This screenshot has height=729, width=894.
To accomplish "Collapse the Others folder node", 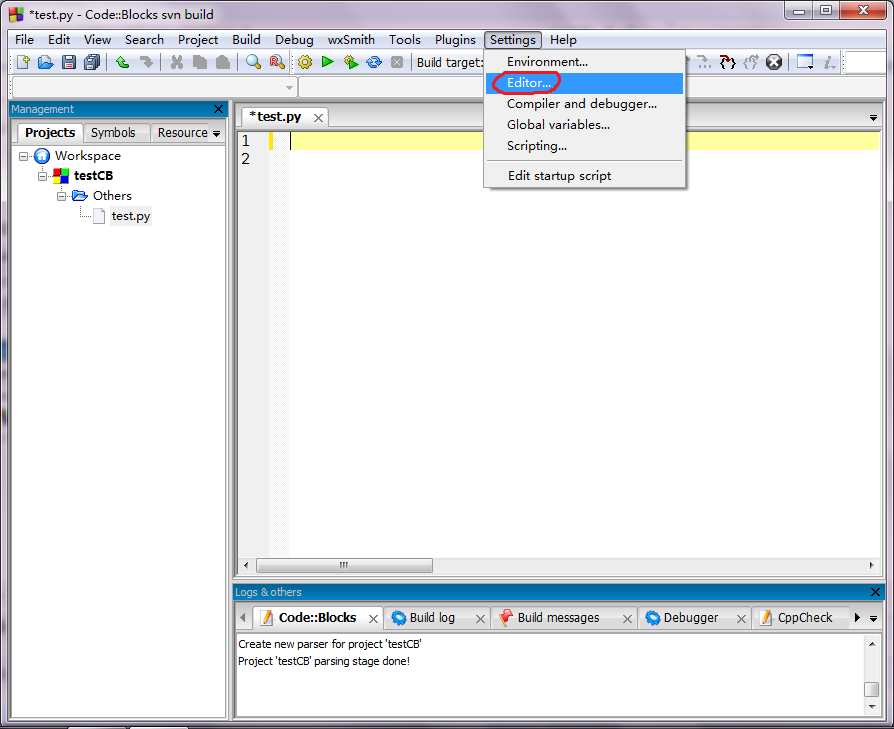I will coord(62,197).
